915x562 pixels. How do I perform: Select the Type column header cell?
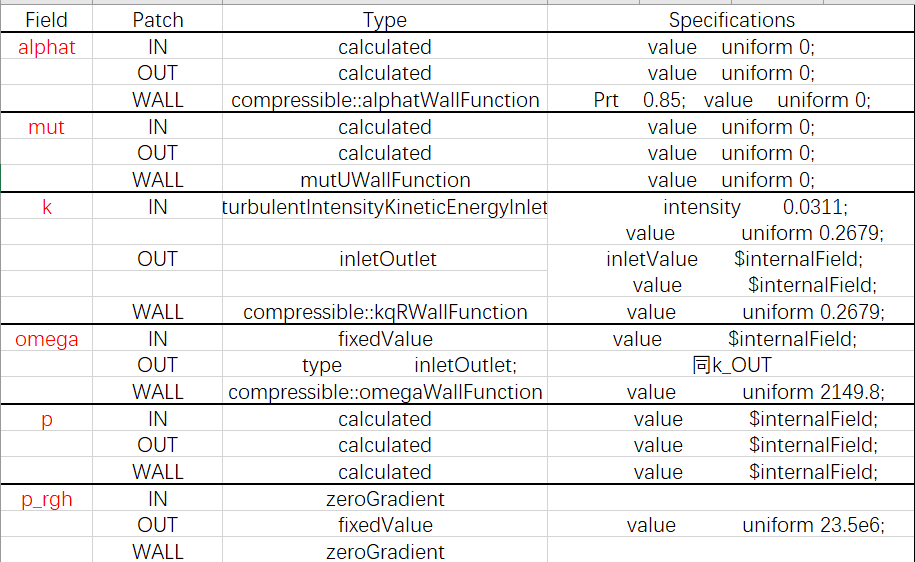click(x=385, y=20)
